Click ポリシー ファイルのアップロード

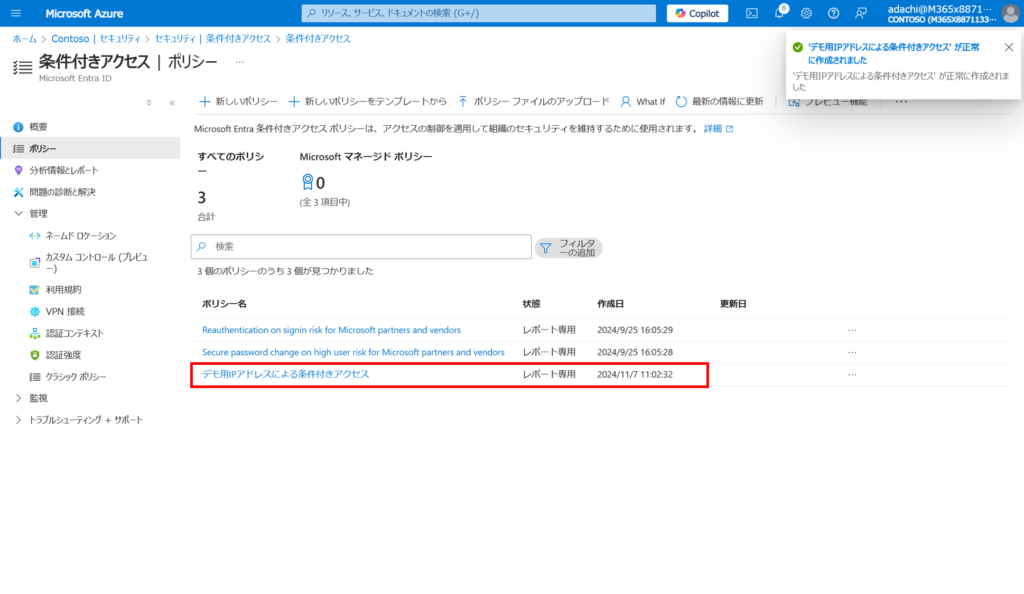click(534, 101)
